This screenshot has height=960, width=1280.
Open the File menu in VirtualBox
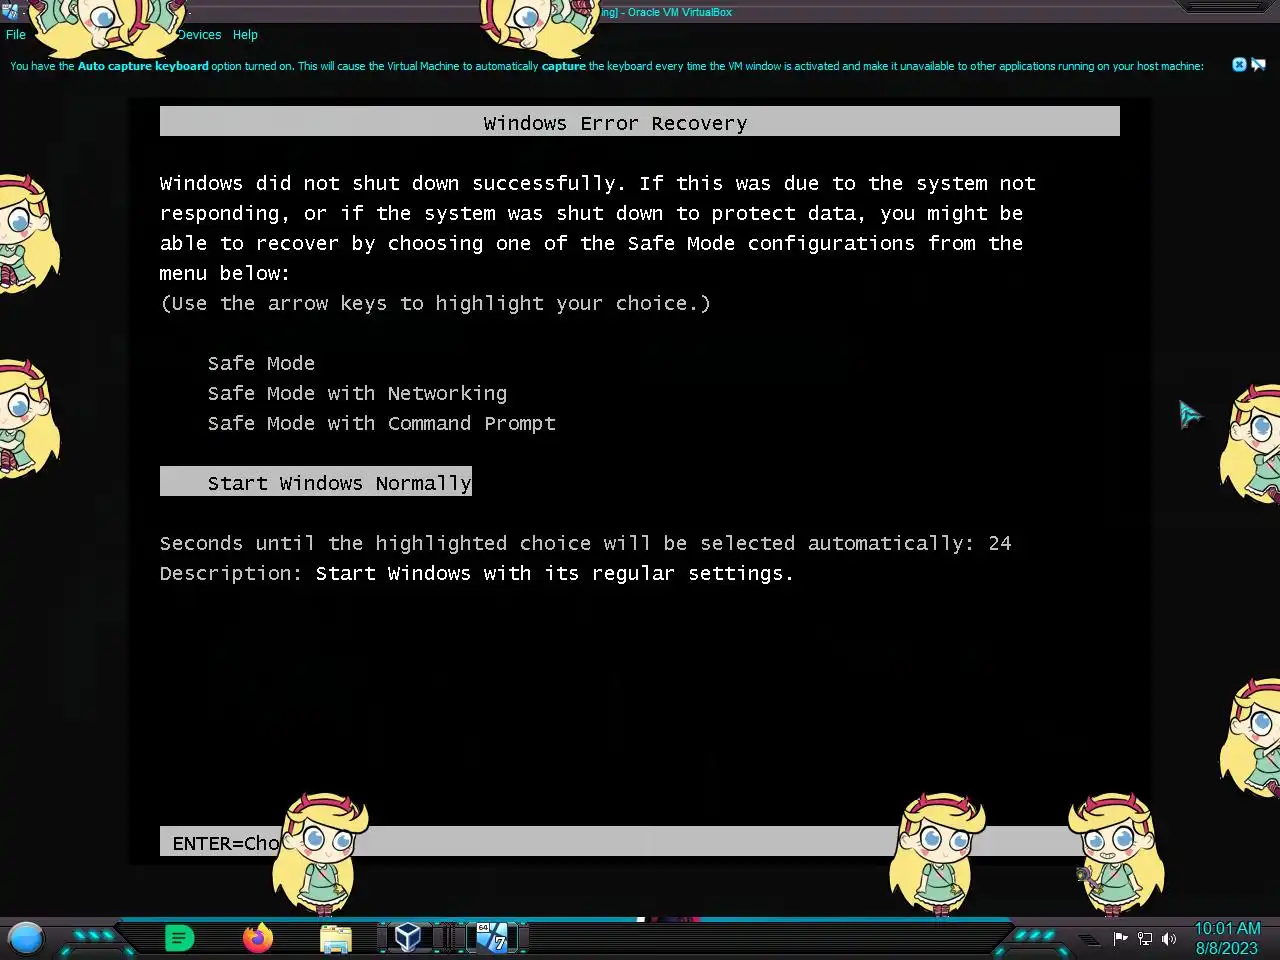[16, 35]
